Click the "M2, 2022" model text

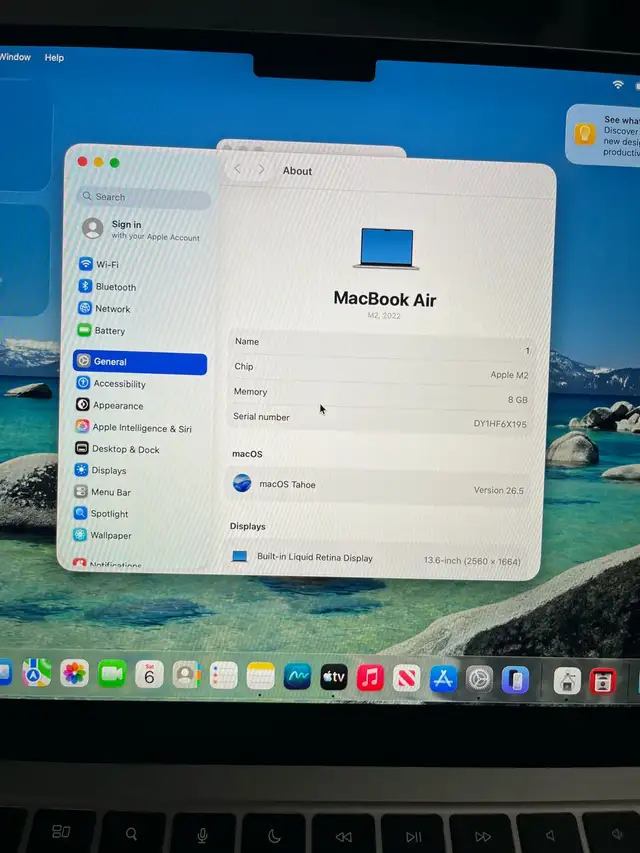(384, 316)
